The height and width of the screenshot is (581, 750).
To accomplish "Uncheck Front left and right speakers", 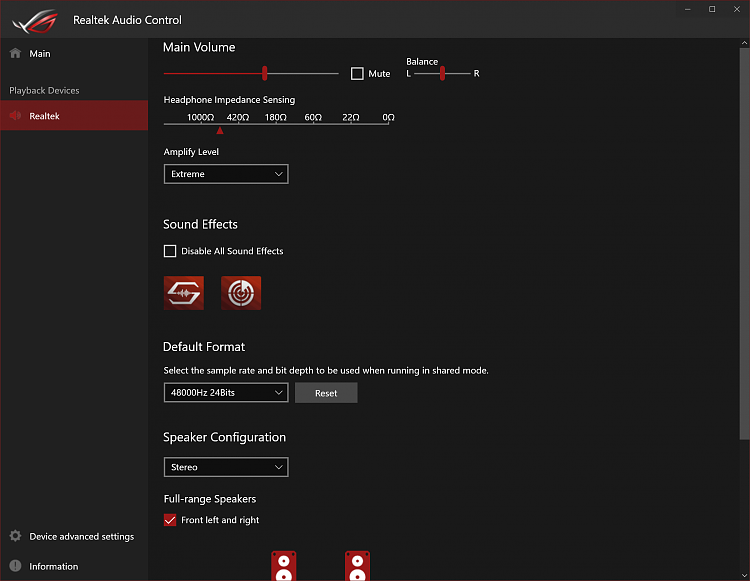I will pos(170,520).
